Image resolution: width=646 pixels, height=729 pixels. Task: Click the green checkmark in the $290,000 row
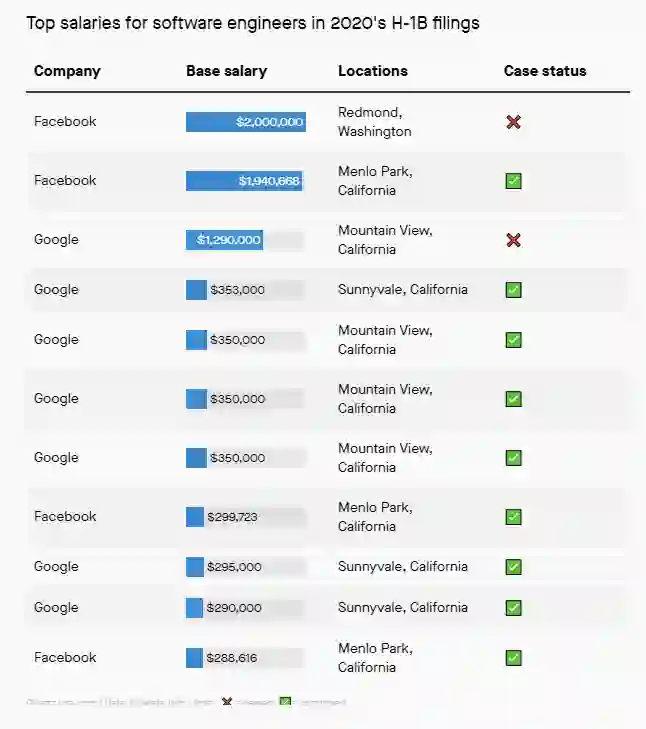513,608
